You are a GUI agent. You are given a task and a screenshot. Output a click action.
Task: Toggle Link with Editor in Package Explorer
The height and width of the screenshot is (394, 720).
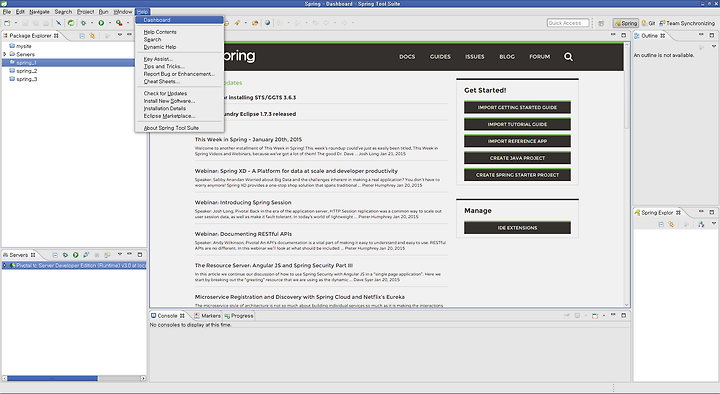[92, 35]
